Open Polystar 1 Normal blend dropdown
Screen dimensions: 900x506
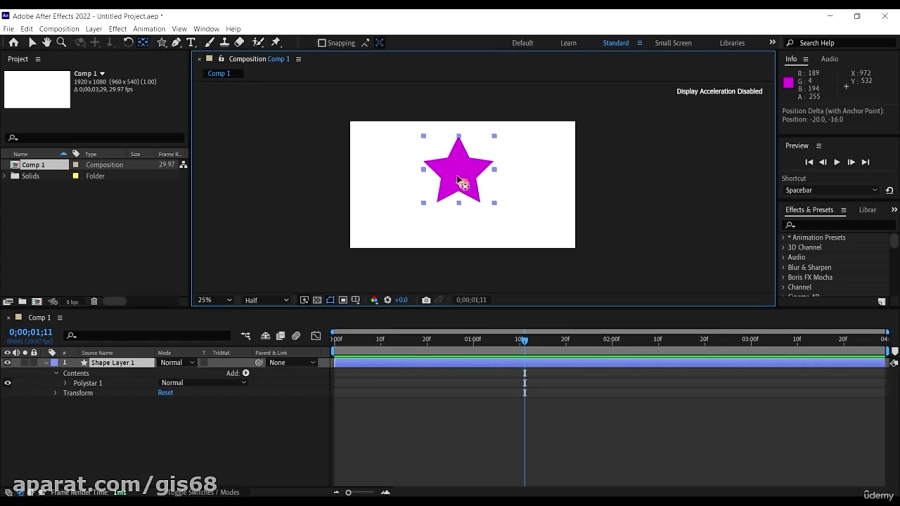[203, 383]
